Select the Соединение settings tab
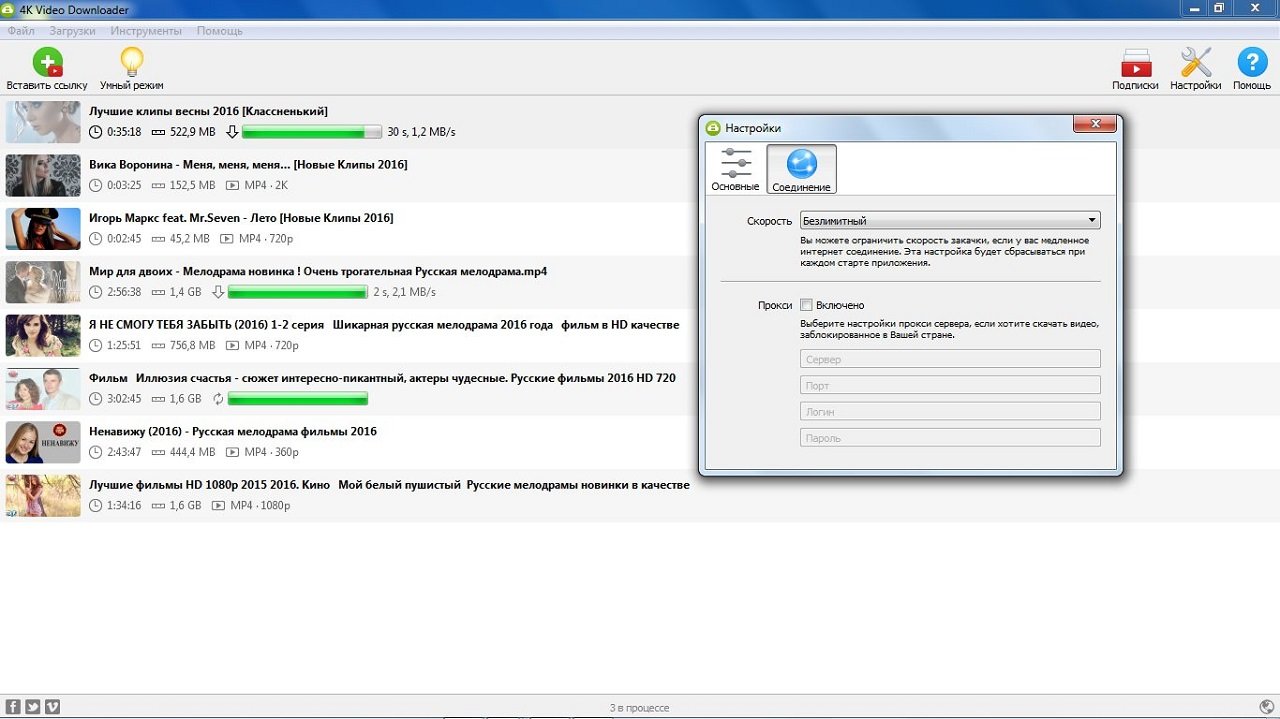Viewport: 1280px width, 719px height. tap(801, 169)
